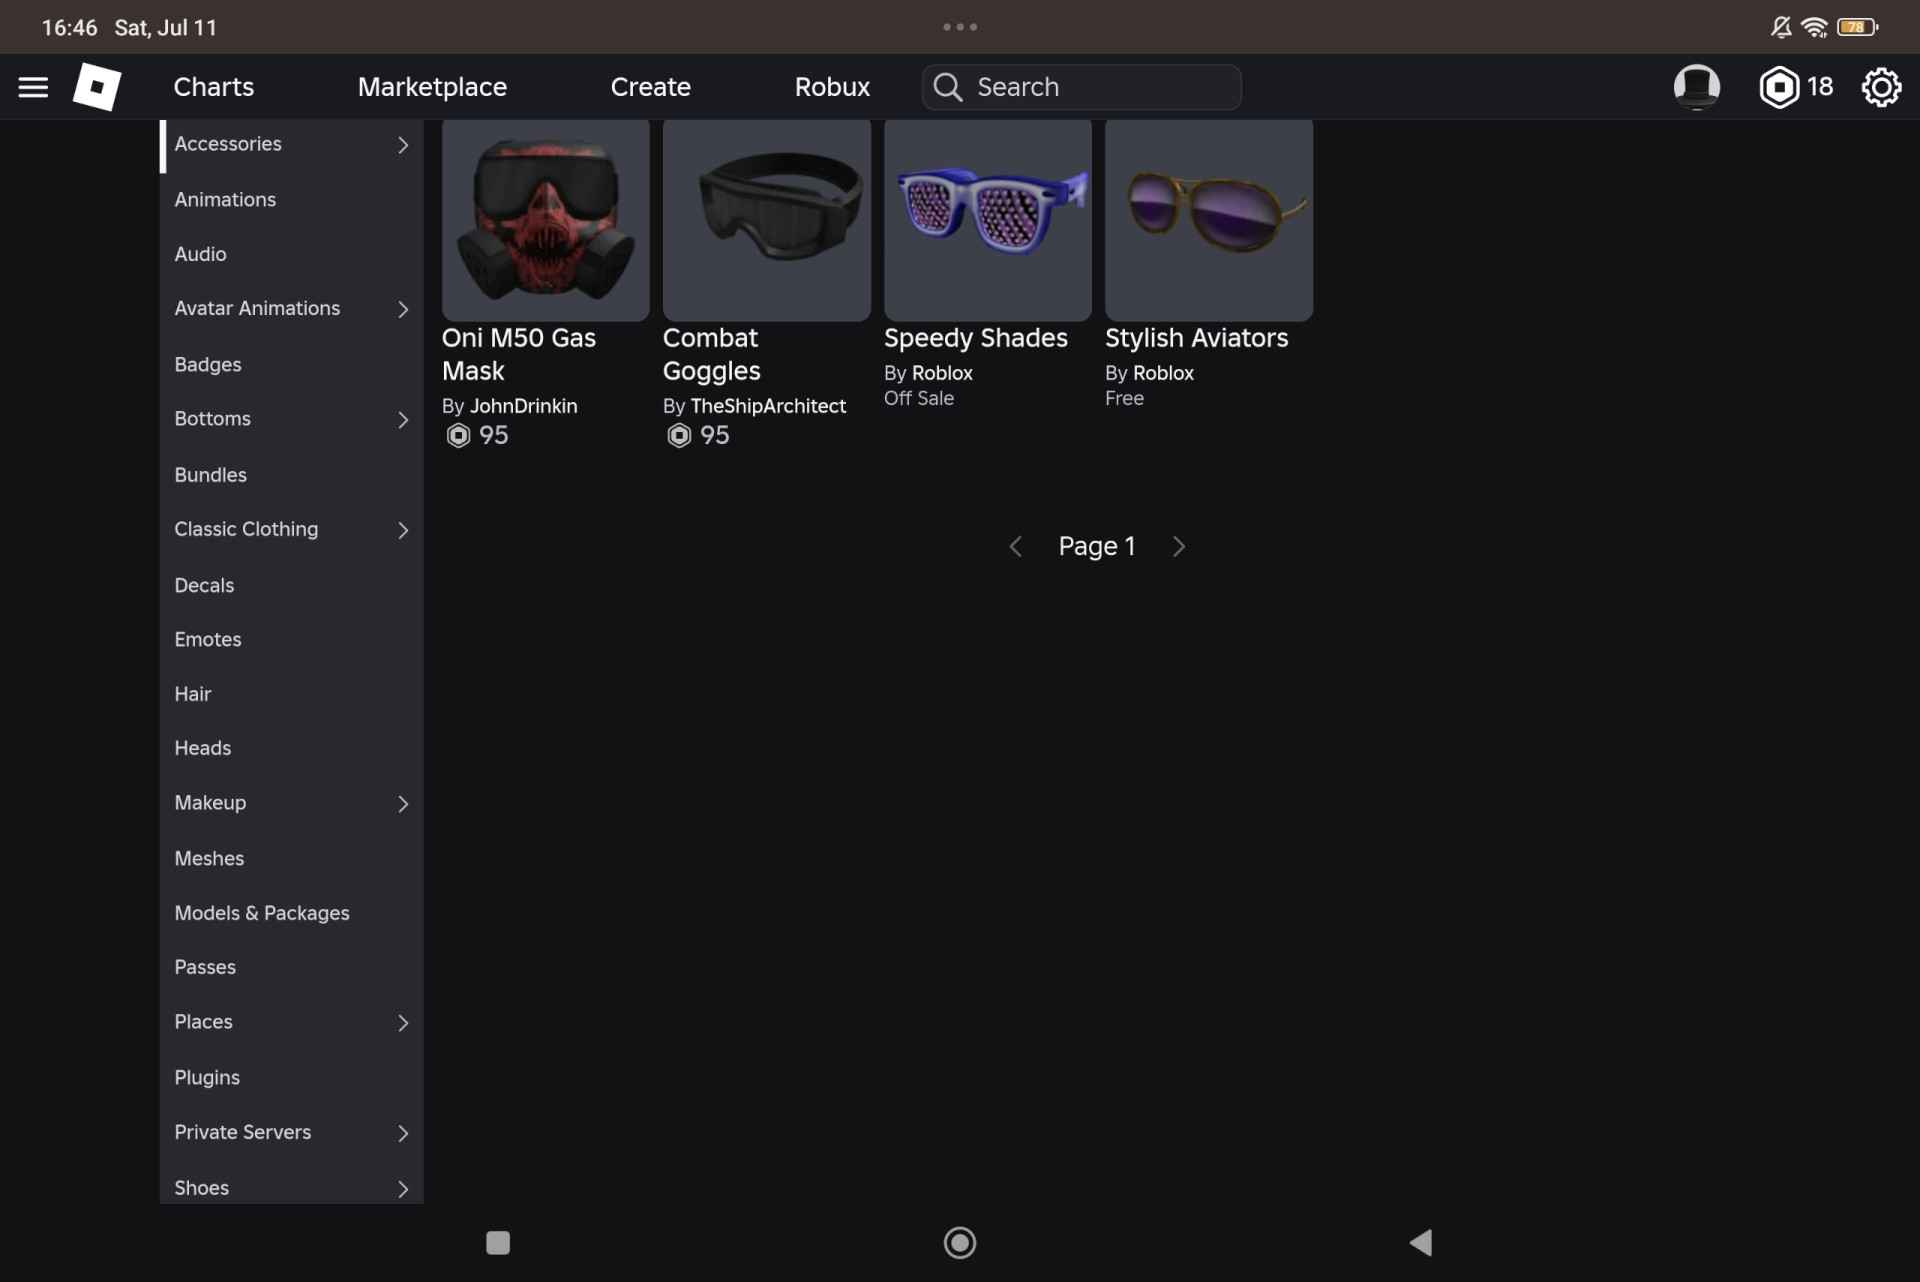Click the Combat Goggles thumbnail

(x=766, y=220)
